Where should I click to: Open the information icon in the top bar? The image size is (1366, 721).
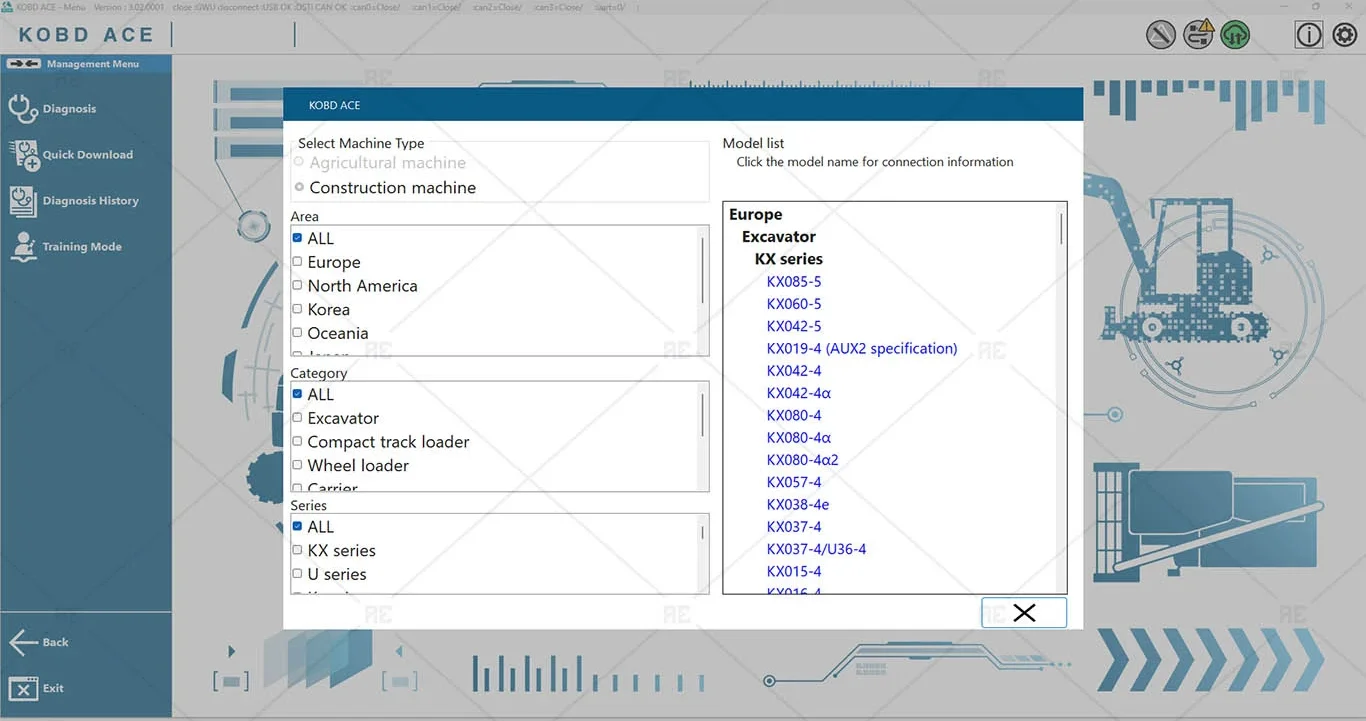click(x=1309, y=35)
